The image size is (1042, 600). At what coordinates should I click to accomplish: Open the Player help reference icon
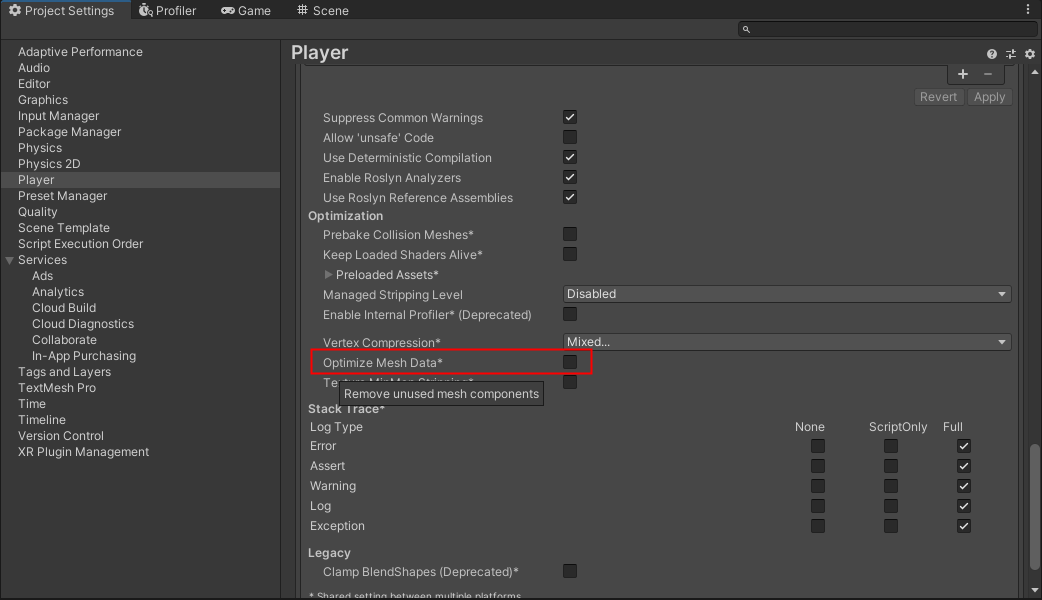point(992,54)
